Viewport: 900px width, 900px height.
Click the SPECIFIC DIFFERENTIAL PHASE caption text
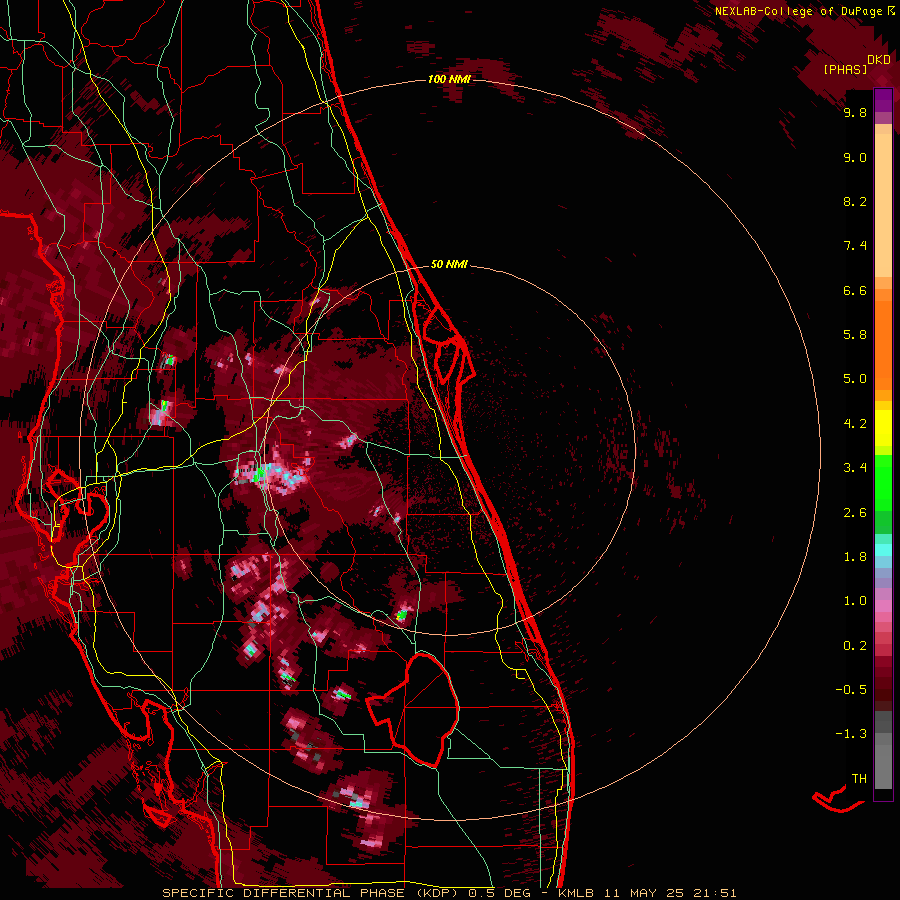285,893
